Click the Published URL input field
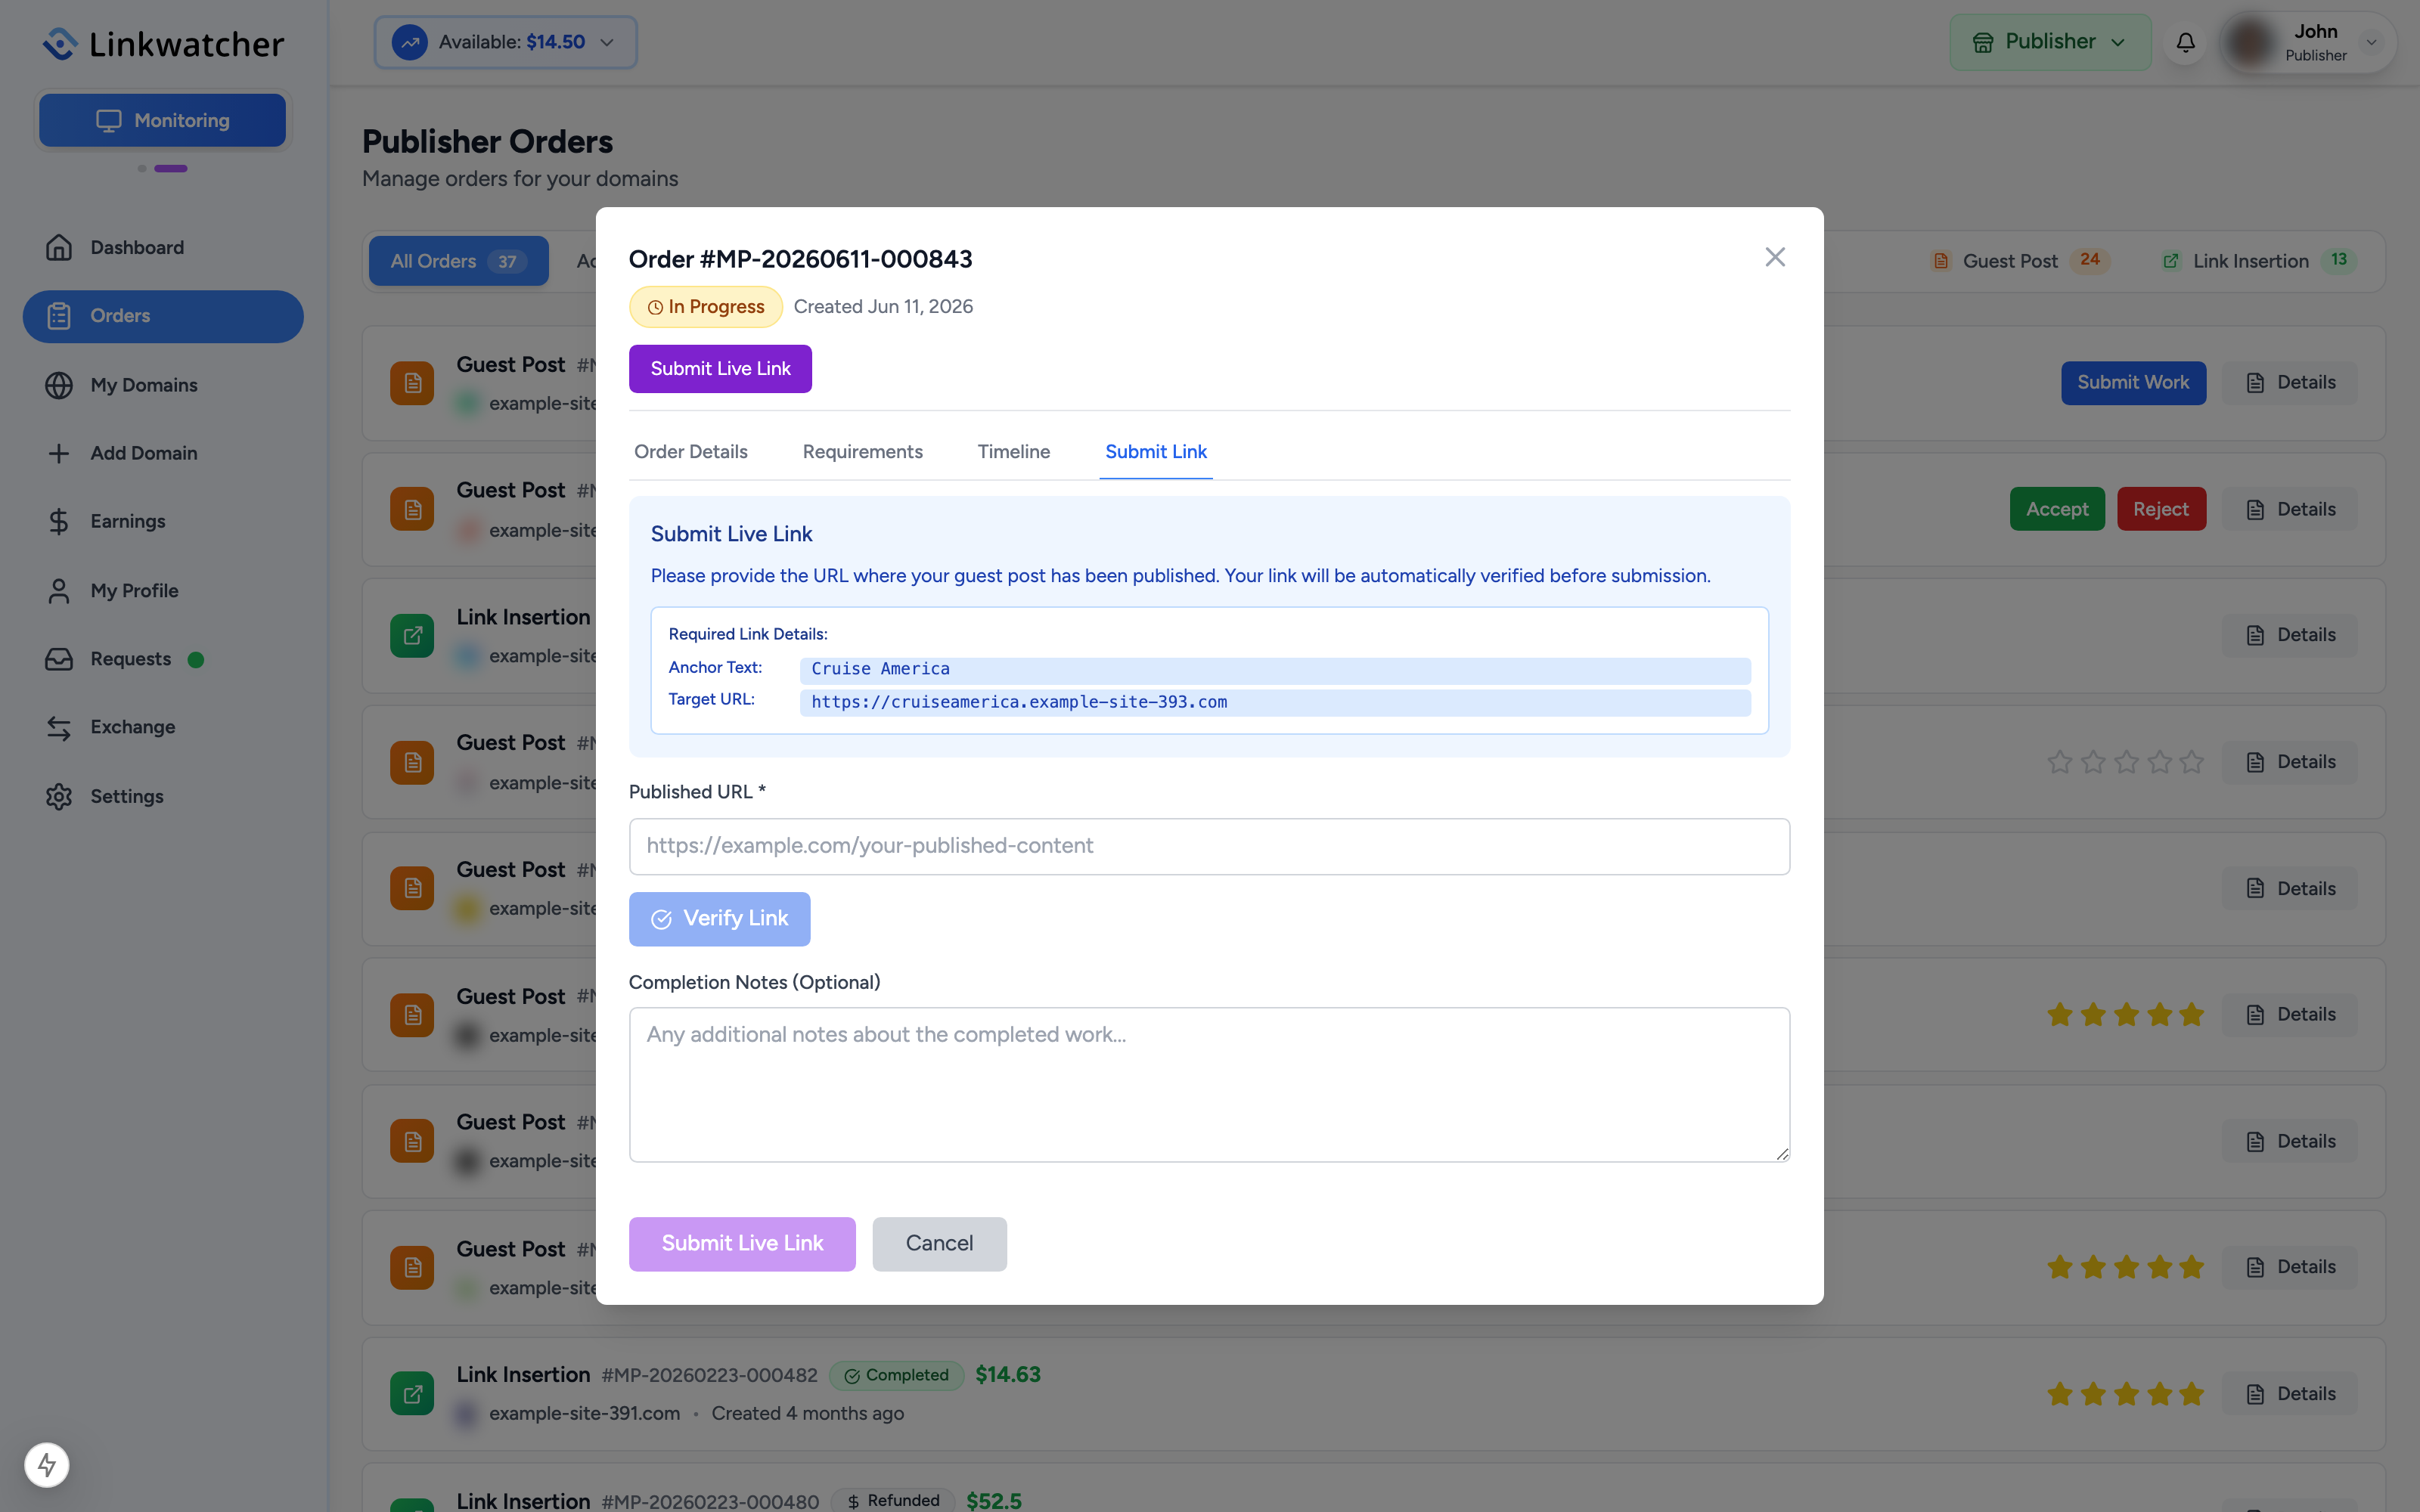Image resolution: width=2420 pixels, height=1512 pixels. pyautogui.click(x=1209, y=846)
